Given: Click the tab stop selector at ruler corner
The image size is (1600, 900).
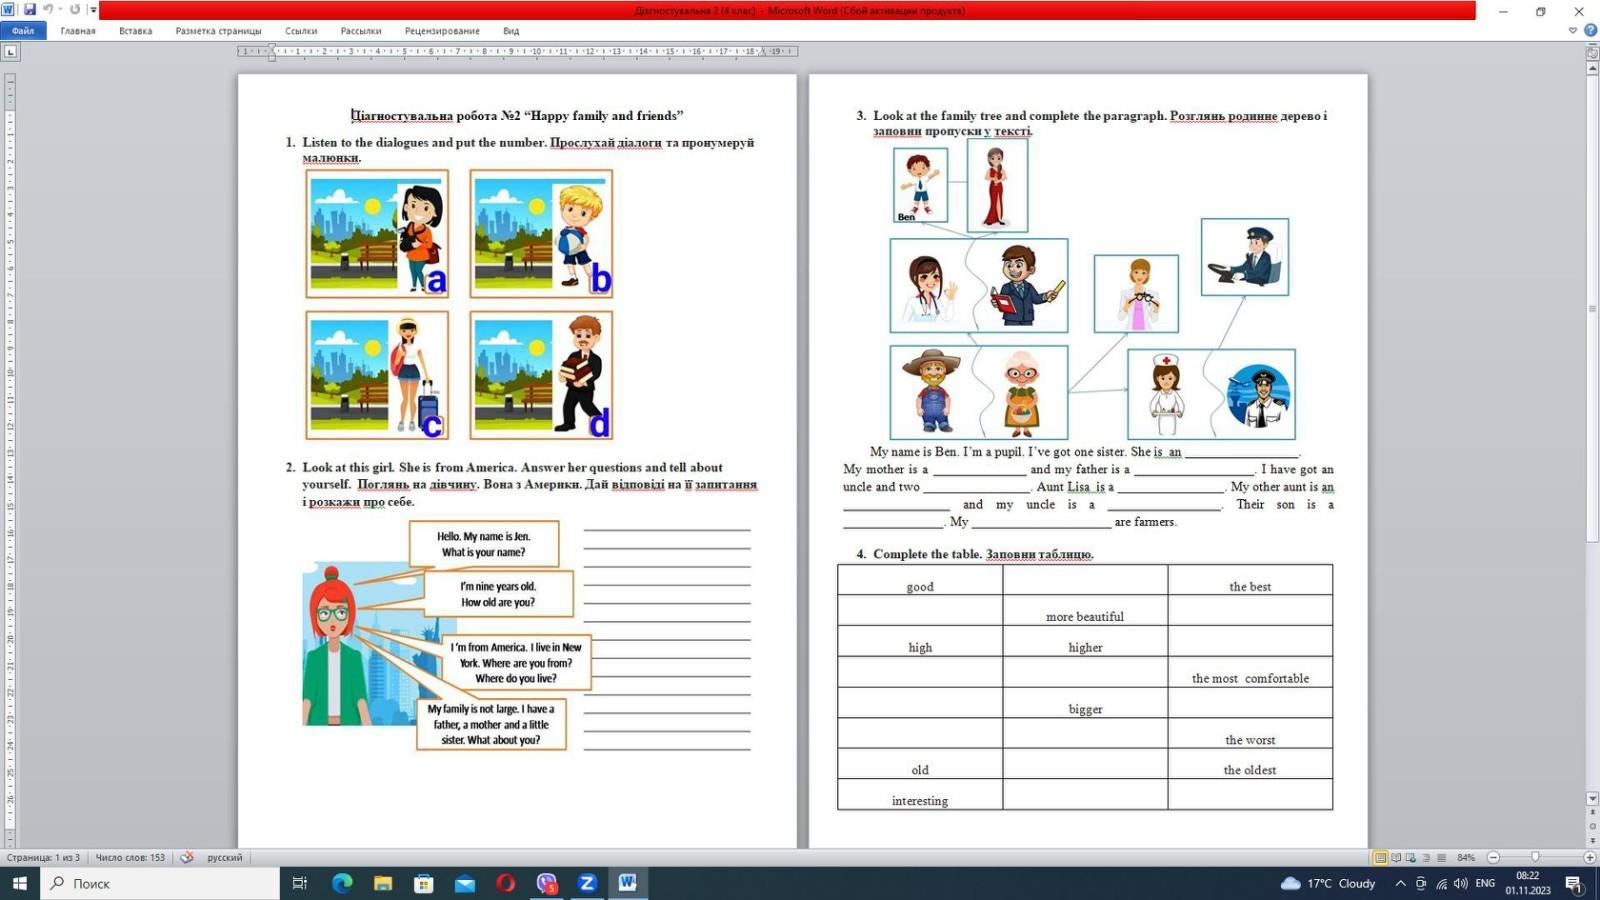Looking at the screenshot, I should pos(10,52).
